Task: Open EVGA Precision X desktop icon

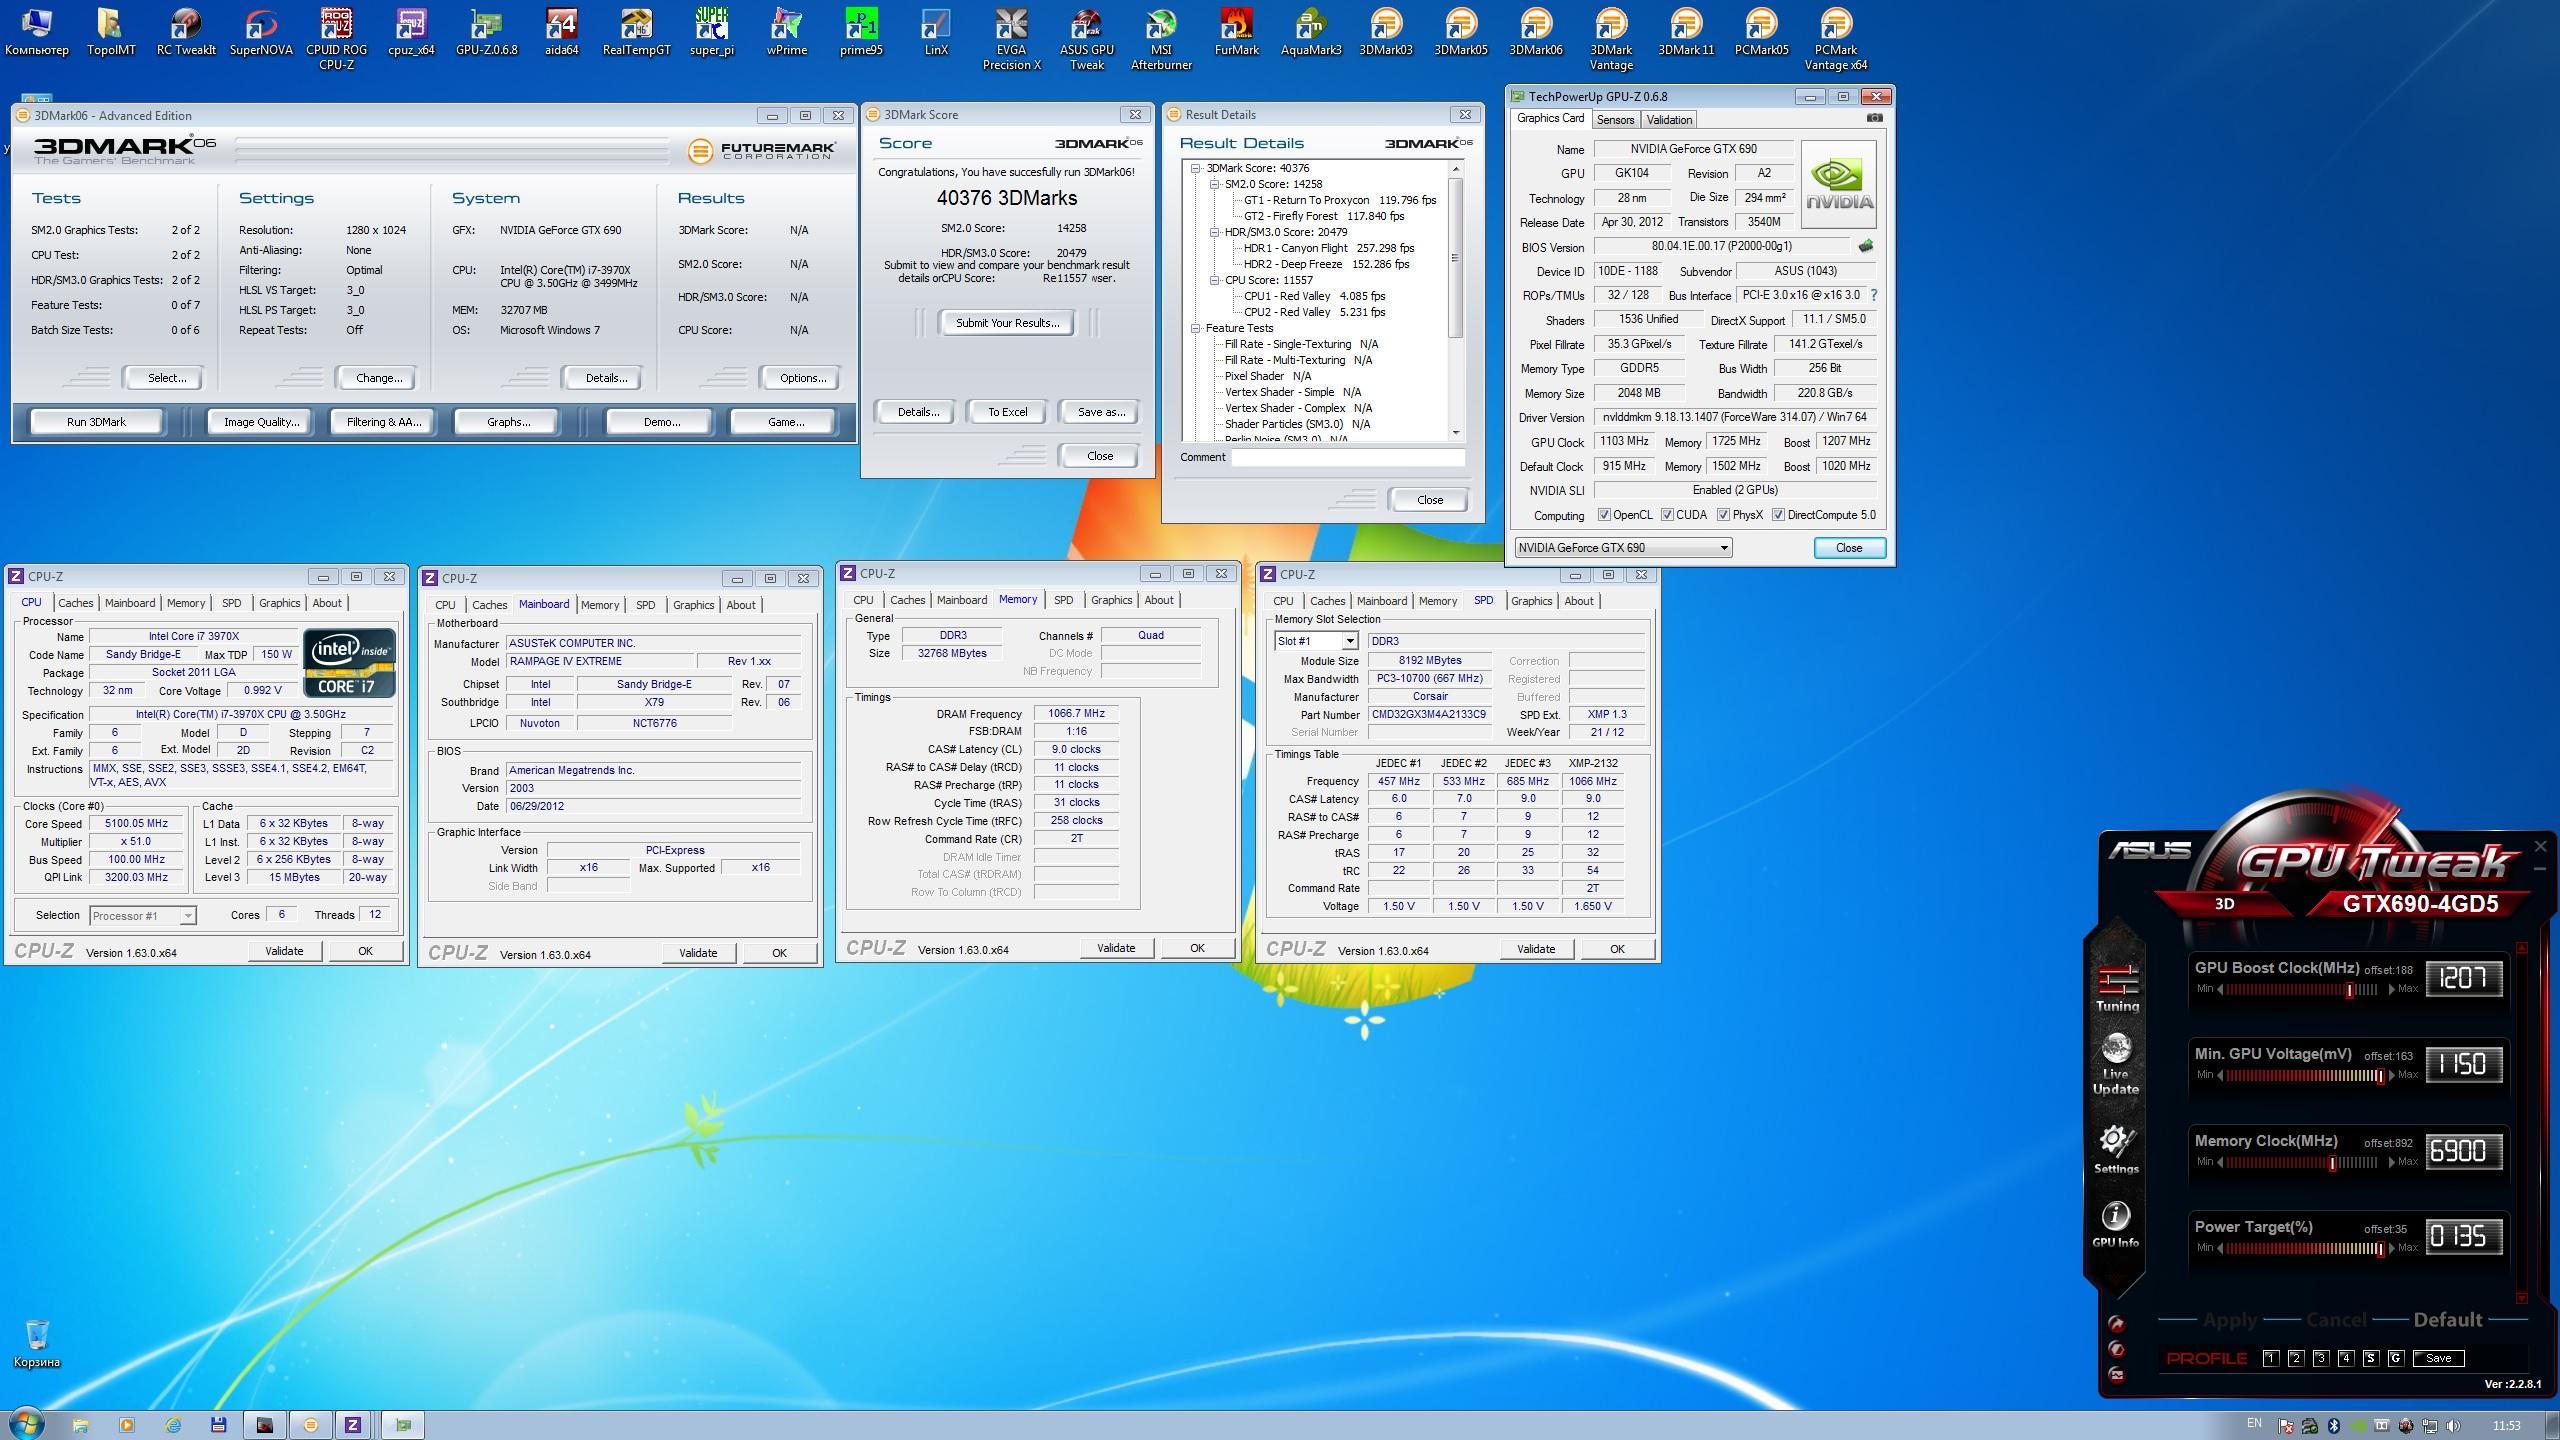Action: [1011, 39]
